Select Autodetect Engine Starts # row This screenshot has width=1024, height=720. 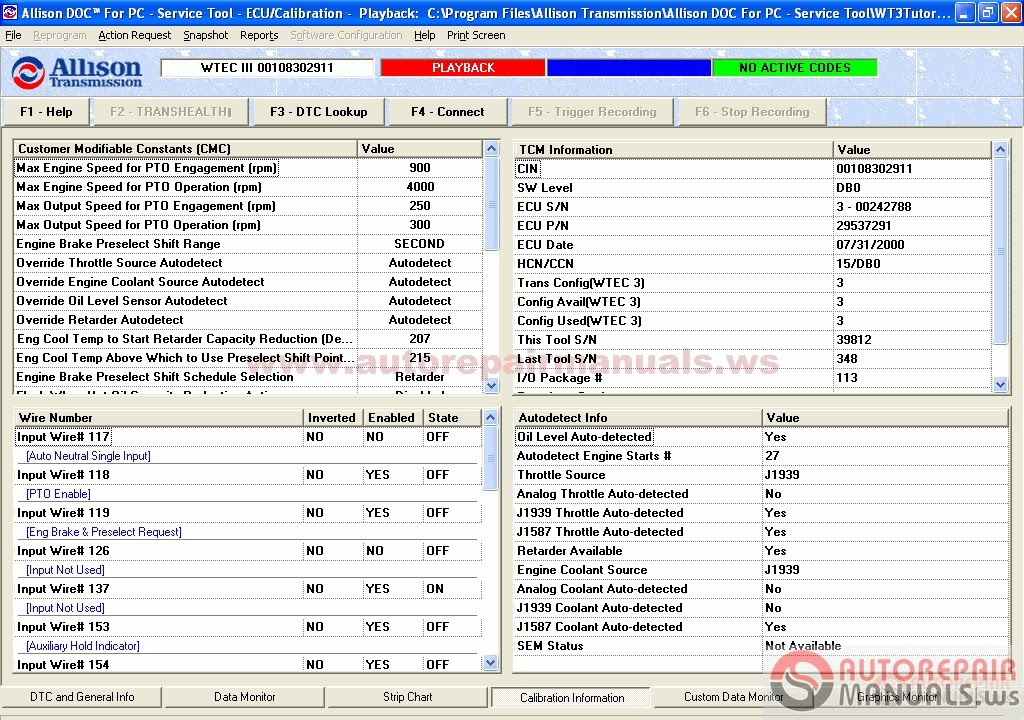point(761,455)
